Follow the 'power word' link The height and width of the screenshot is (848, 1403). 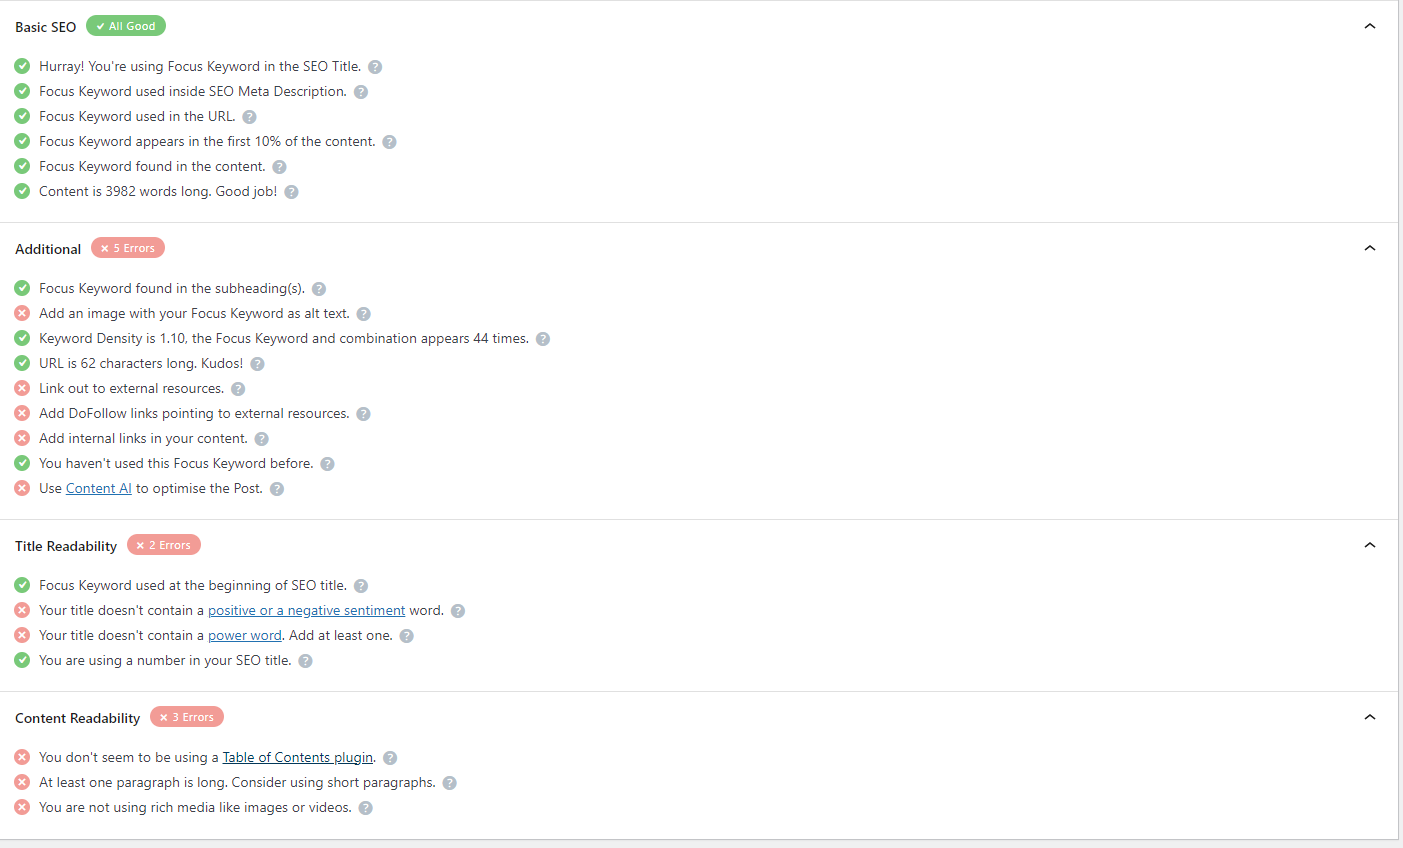pyautogui.click(x=245, y=636)
